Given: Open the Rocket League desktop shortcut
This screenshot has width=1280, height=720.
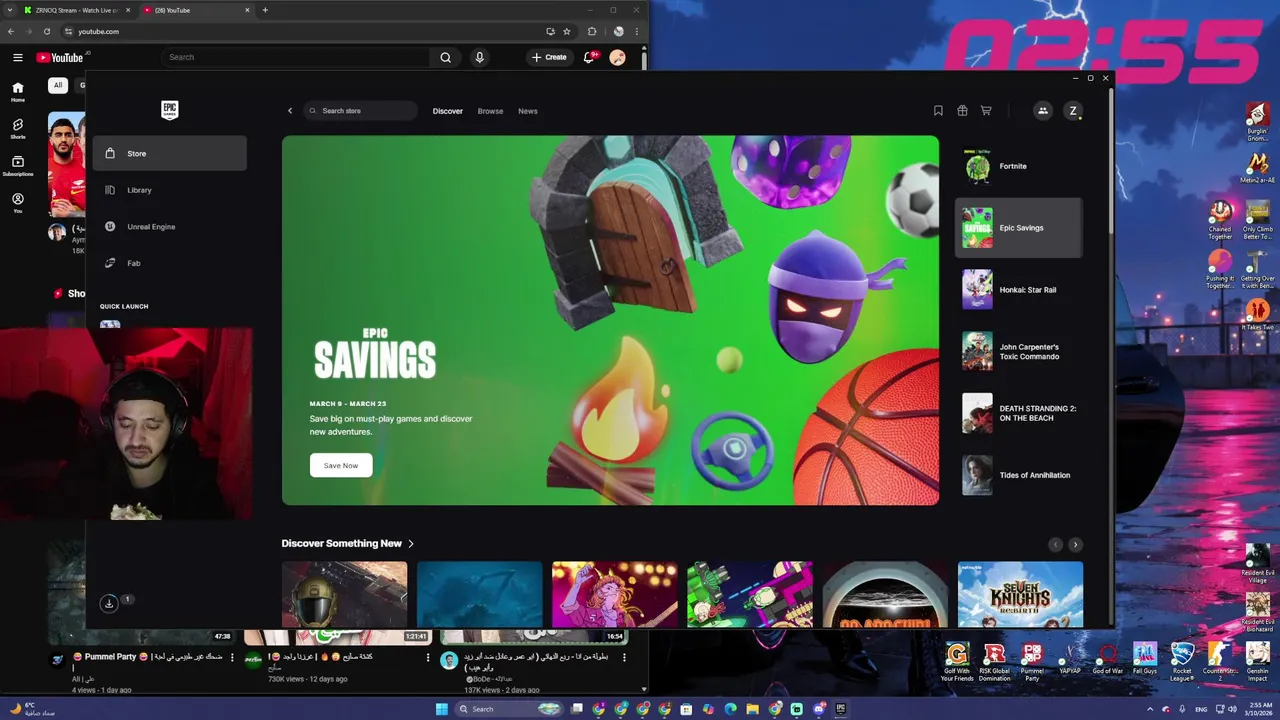Looking at the screenshot, I should click(1182, 662).
